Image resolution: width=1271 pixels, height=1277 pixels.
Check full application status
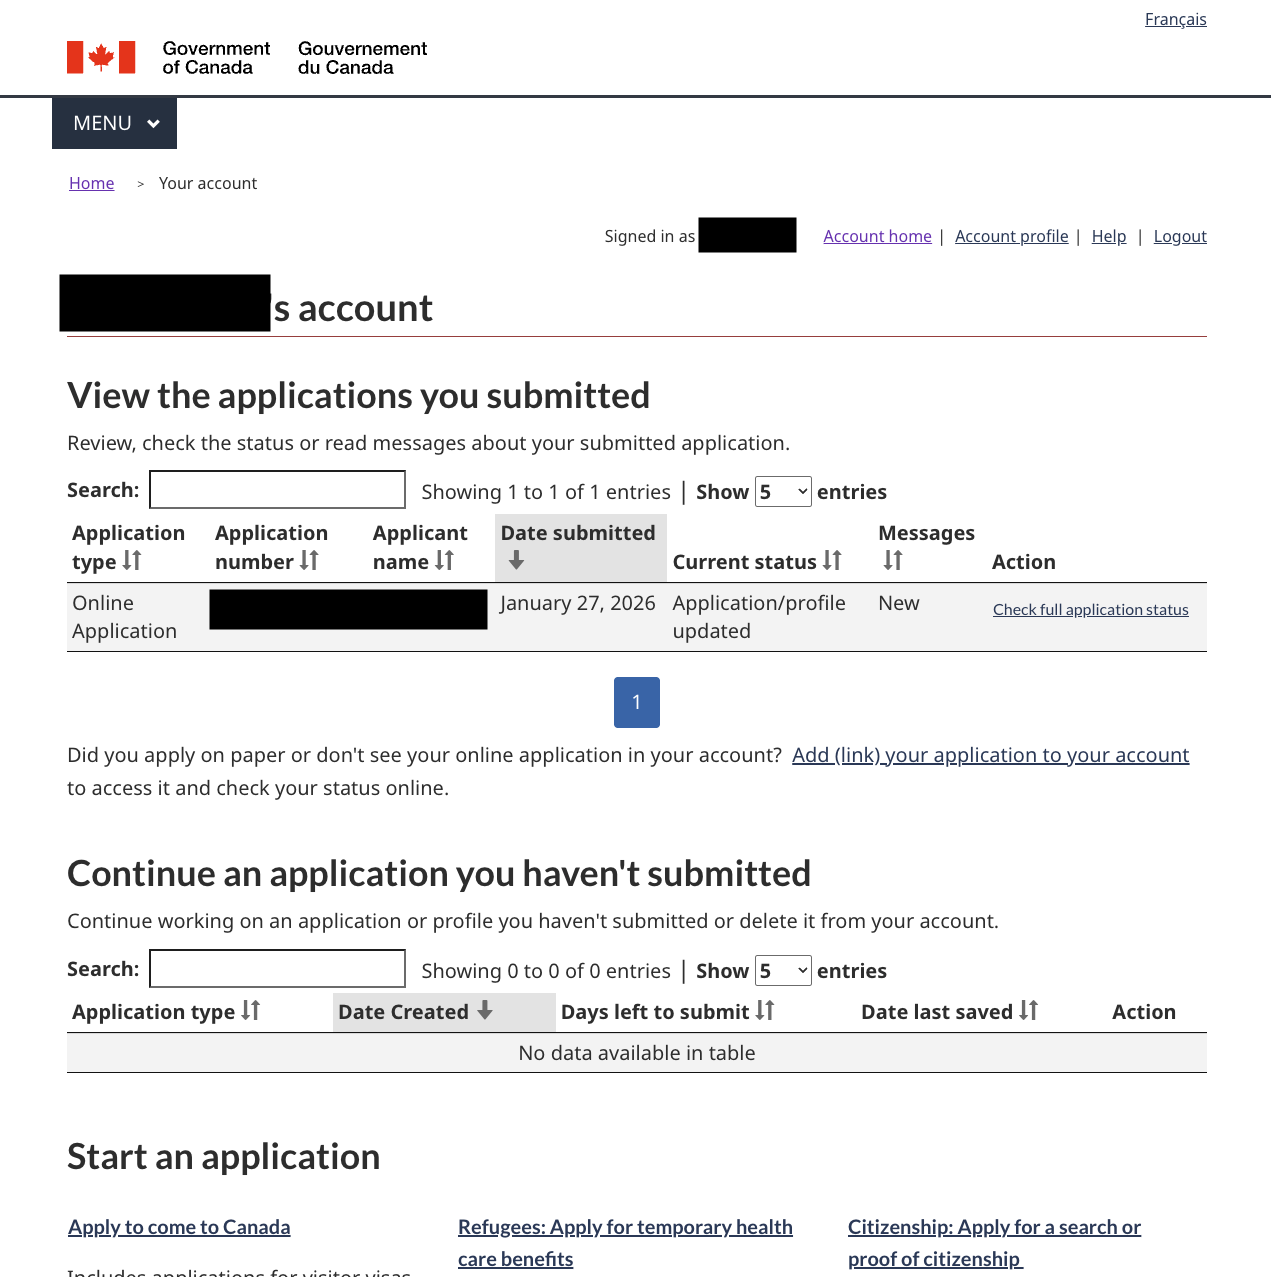[1090, 609]
